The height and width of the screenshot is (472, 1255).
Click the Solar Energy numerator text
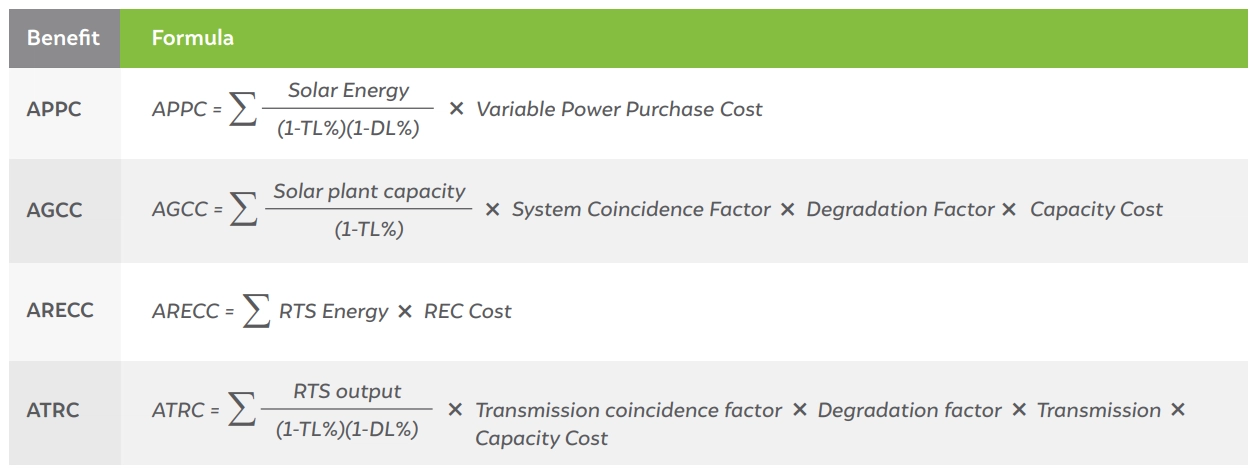click(348, 90)
